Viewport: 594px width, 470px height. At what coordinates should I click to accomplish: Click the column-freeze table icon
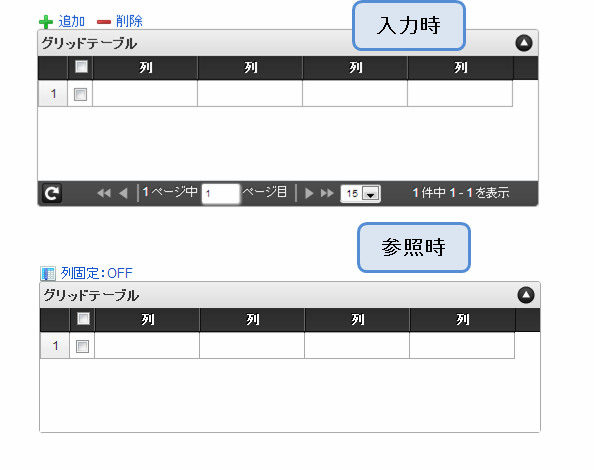coord(48,273)
